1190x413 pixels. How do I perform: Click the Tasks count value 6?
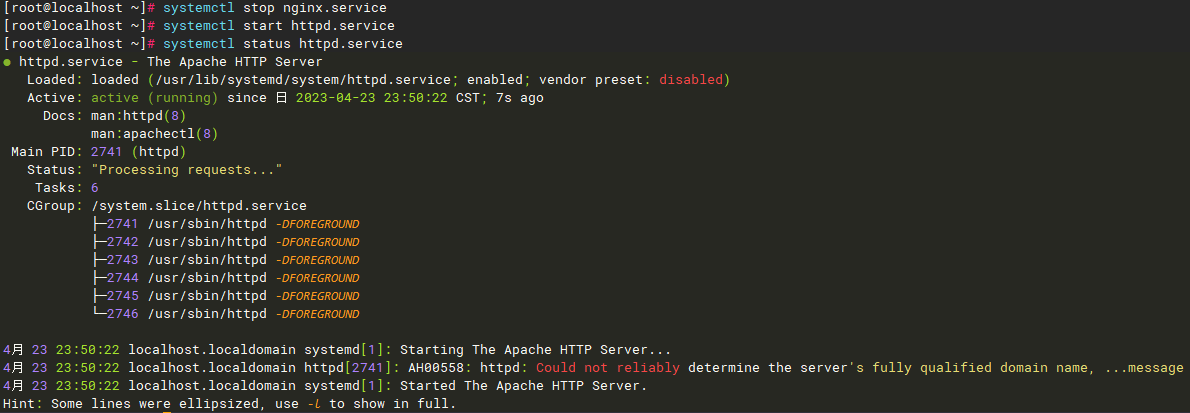click(x=95, y=188)
